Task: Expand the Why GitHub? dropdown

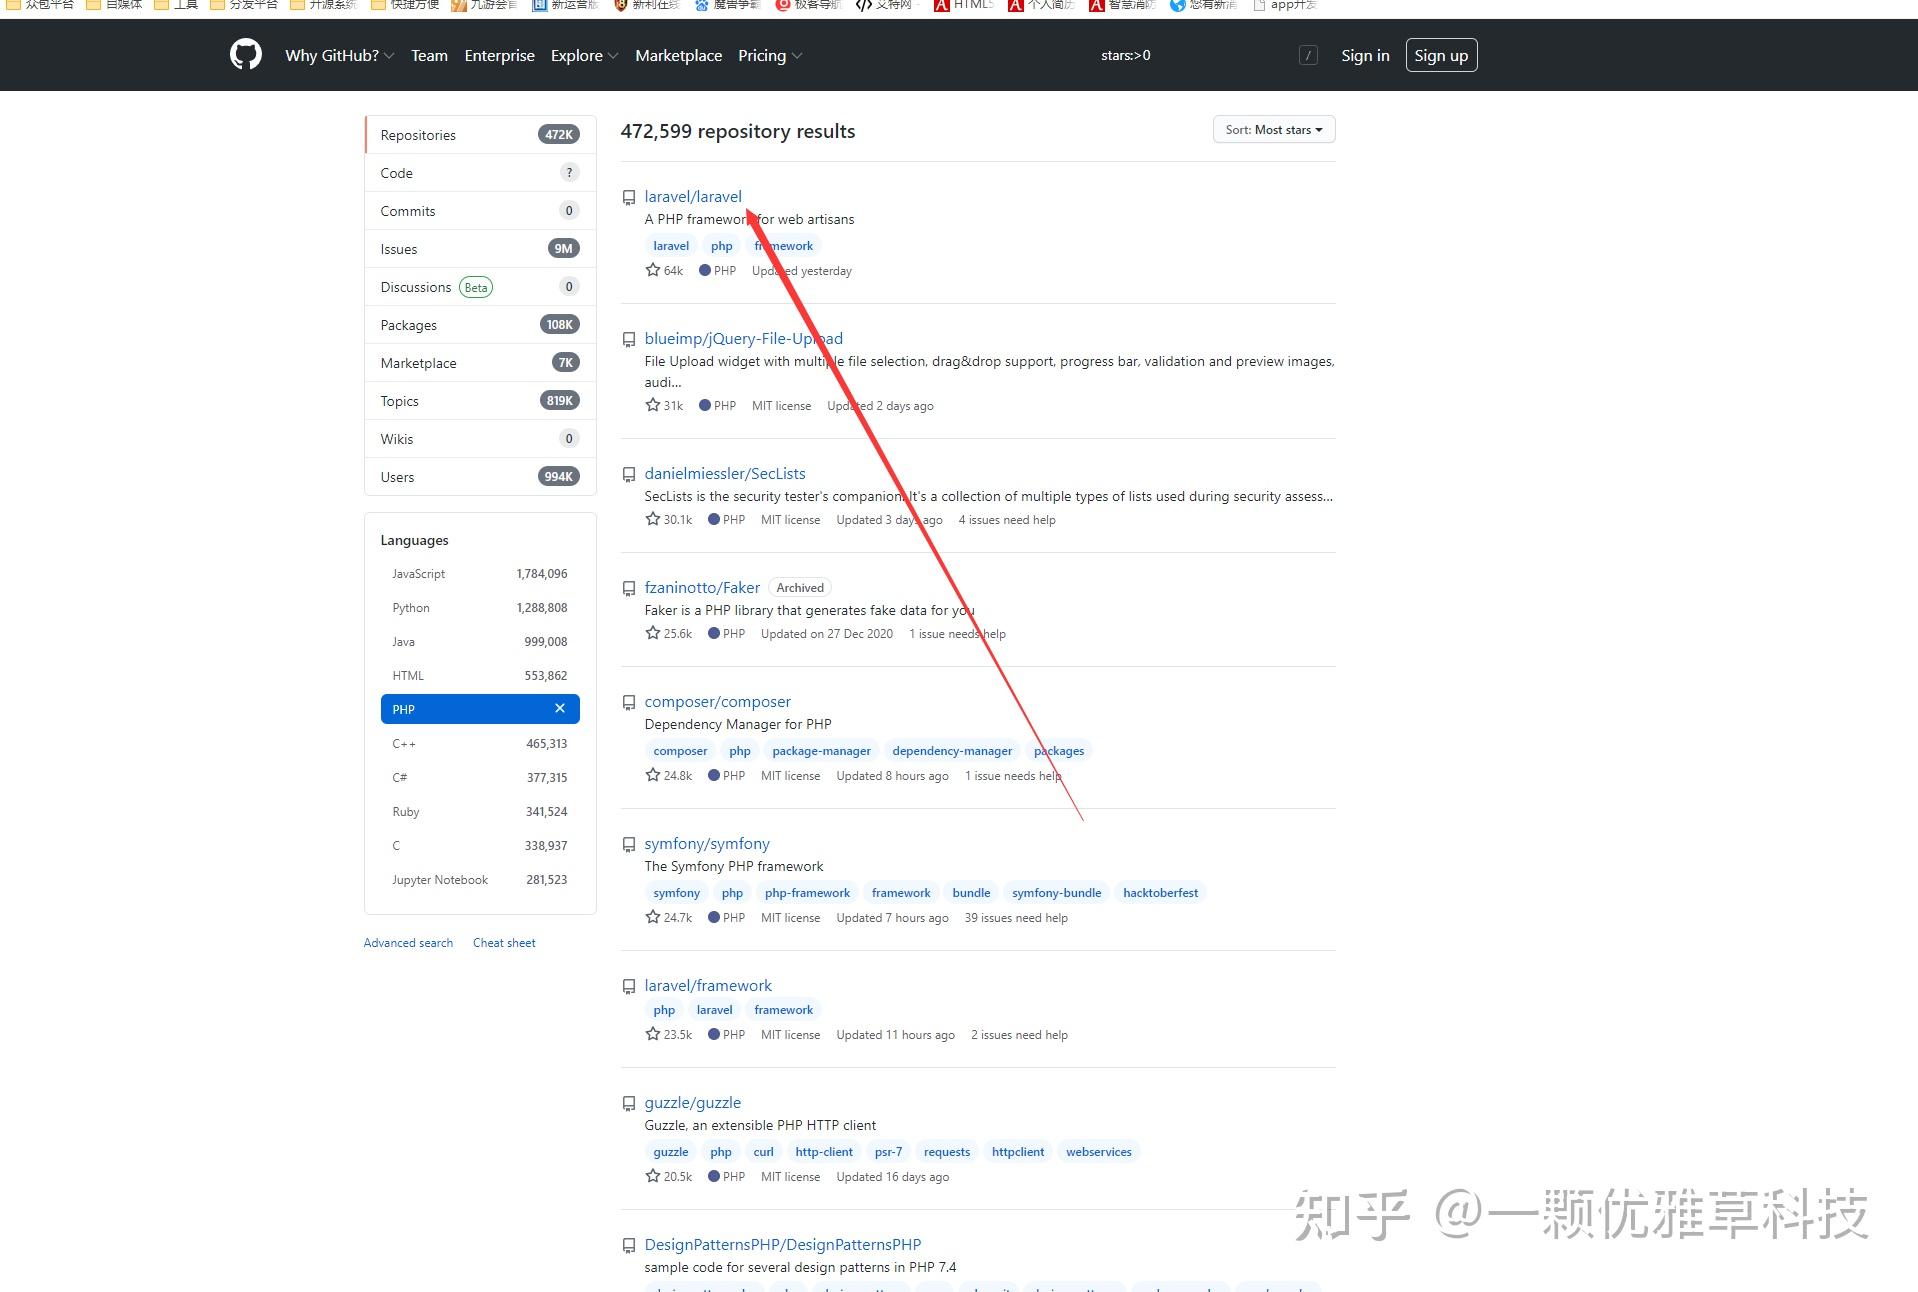Action: point(338,55)
